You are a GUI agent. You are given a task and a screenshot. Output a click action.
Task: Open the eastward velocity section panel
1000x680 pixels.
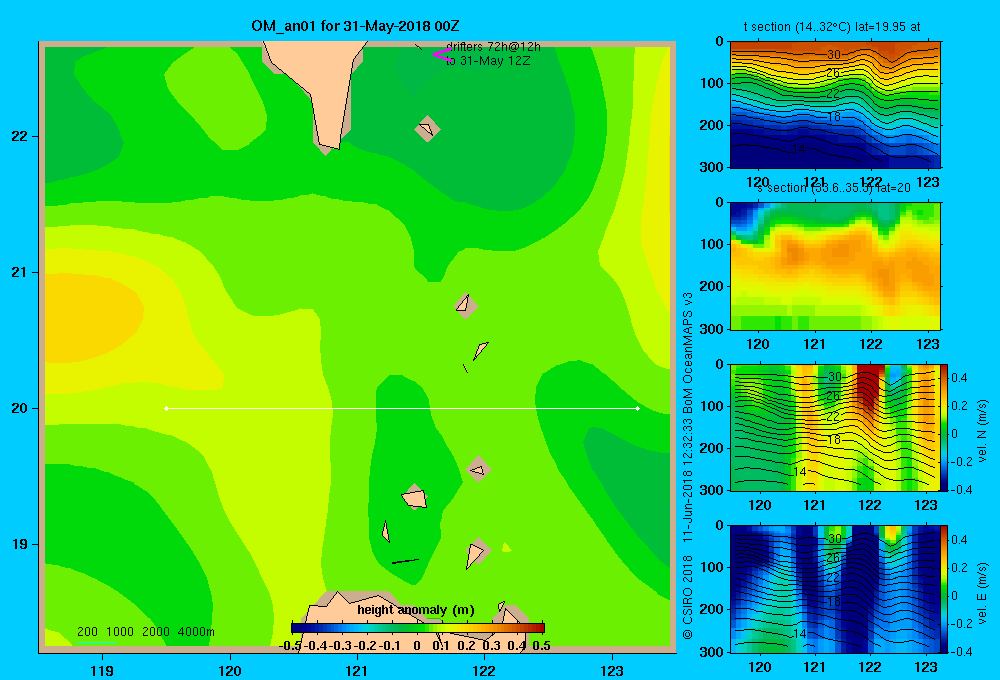tap(834, 589)
